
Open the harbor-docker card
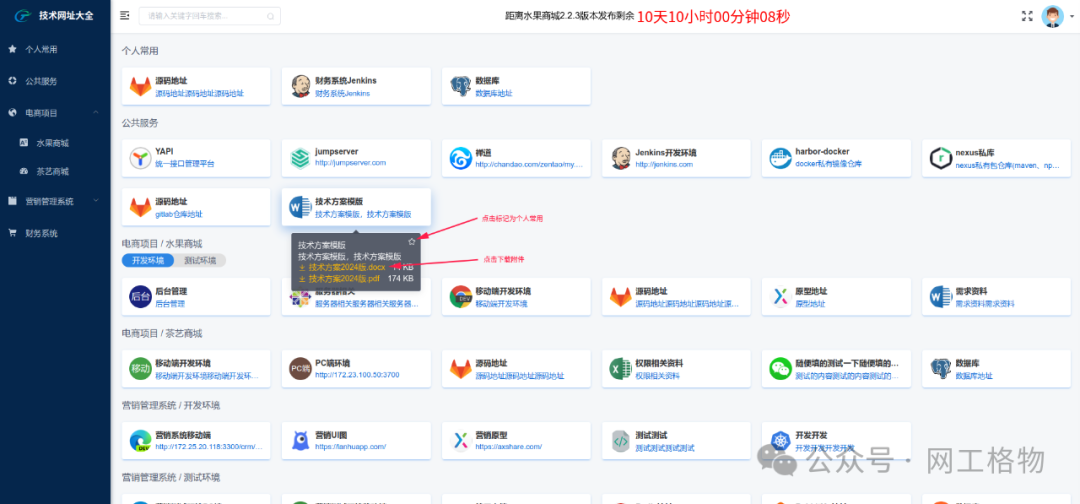[x=836, y=158]
